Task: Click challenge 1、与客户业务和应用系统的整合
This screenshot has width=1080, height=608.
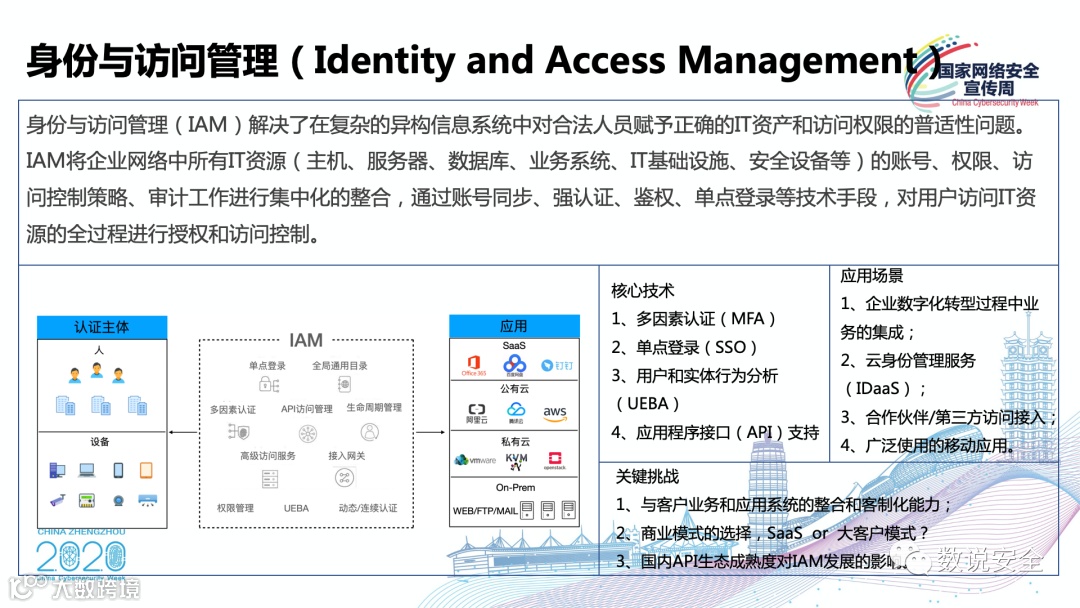Action: (x=784, y=504)
